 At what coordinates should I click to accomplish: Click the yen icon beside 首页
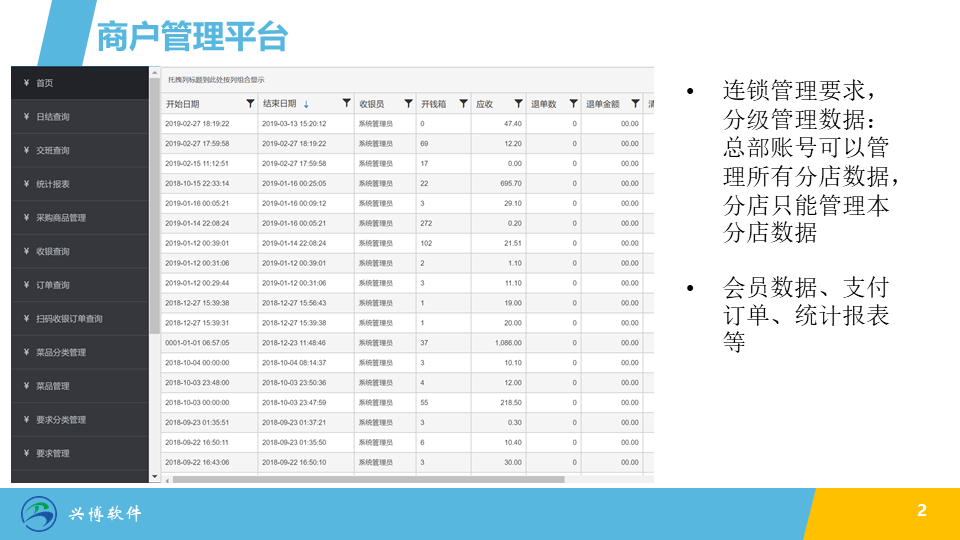coord(26,83)
